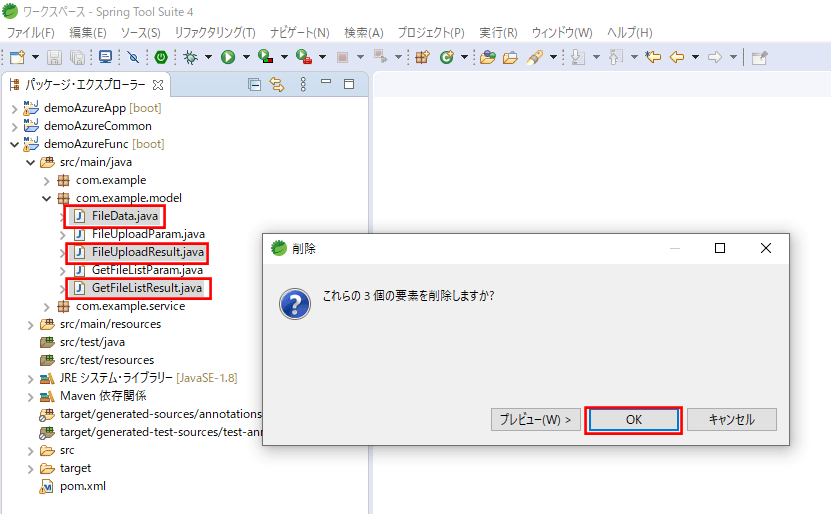Click the green Spring Boot dashboard icon

pyautogui.click(x=161, y=57)
